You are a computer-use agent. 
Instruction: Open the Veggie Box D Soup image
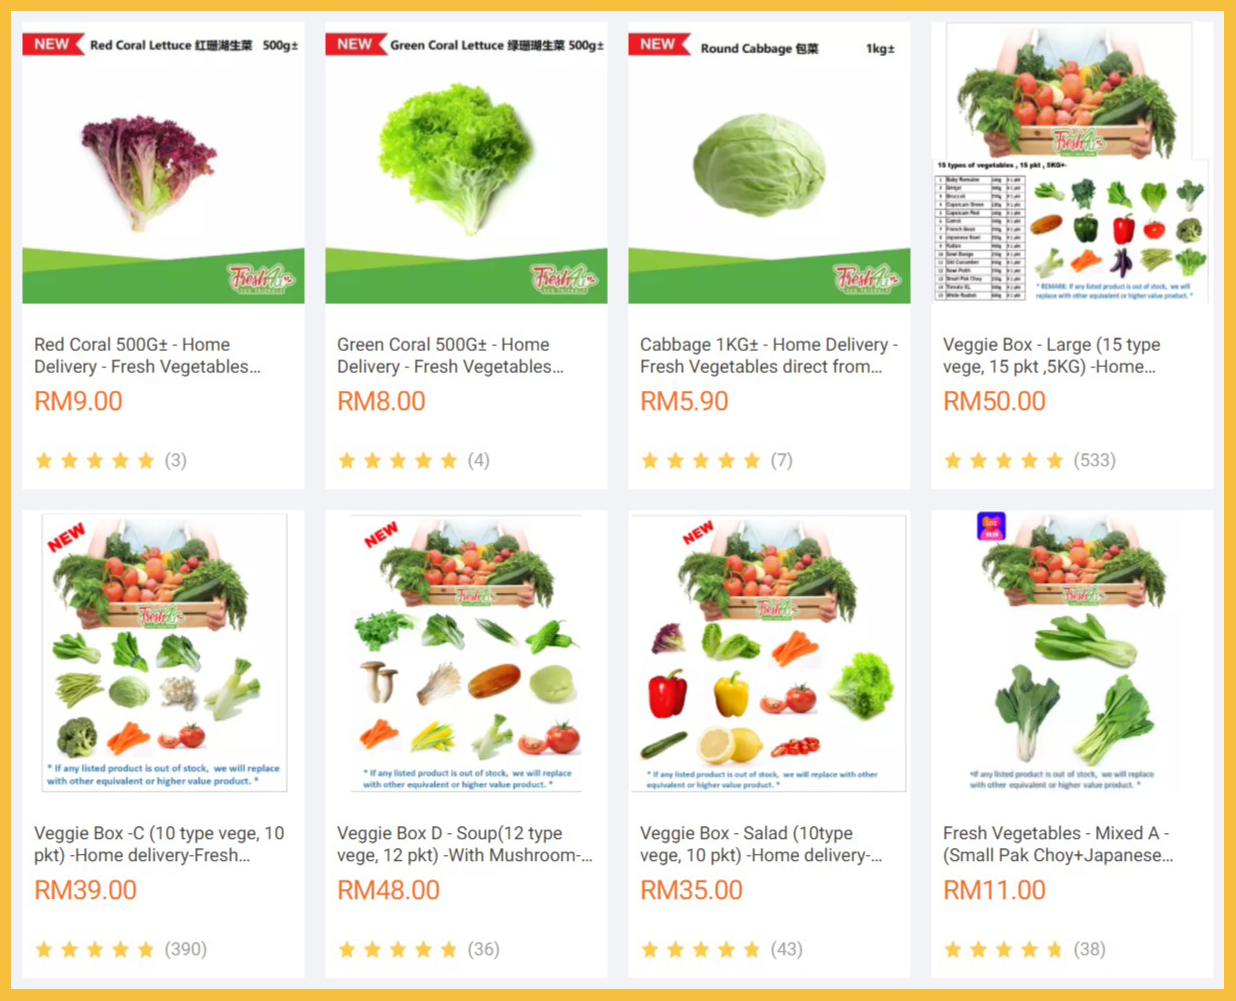click(466, 652)
